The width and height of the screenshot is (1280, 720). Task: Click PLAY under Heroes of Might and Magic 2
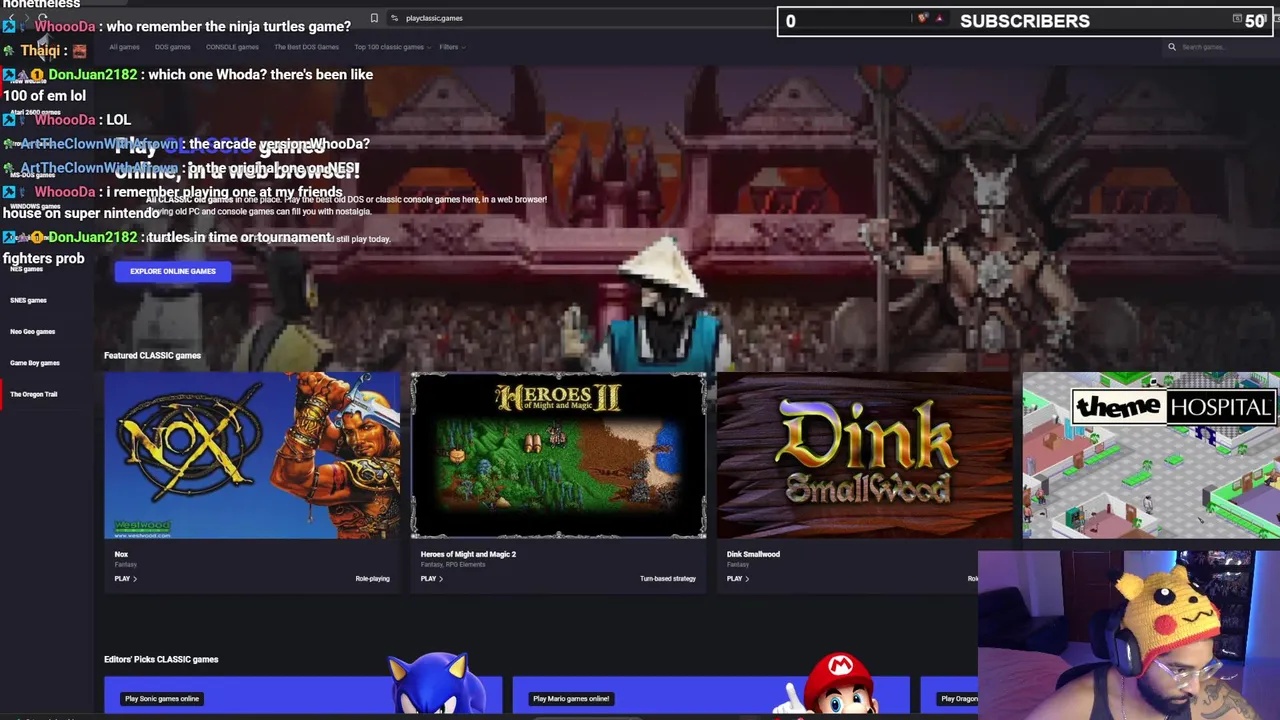click(x=430, y=579)
